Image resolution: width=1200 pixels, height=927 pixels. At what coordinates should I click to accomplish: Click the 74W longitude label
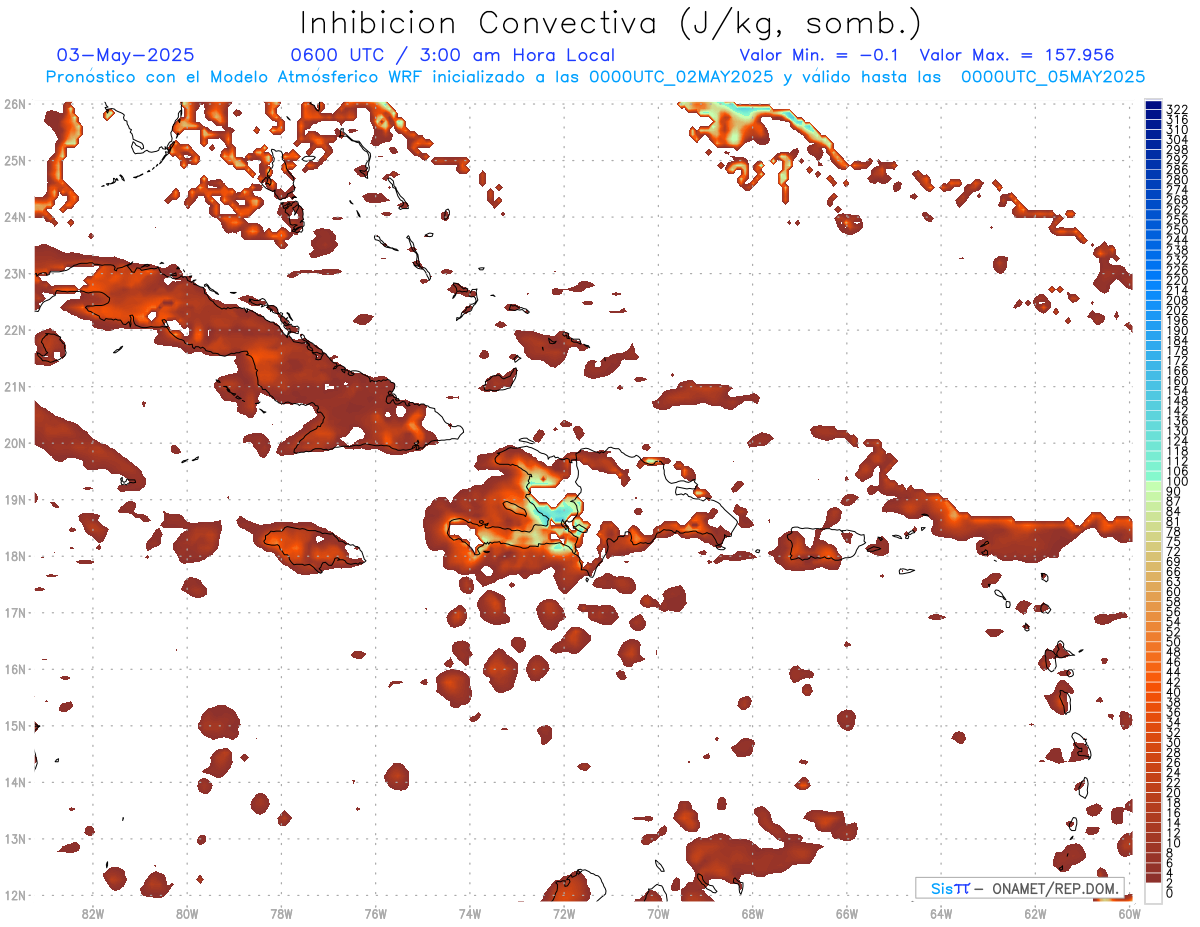(x=470, y=912)
